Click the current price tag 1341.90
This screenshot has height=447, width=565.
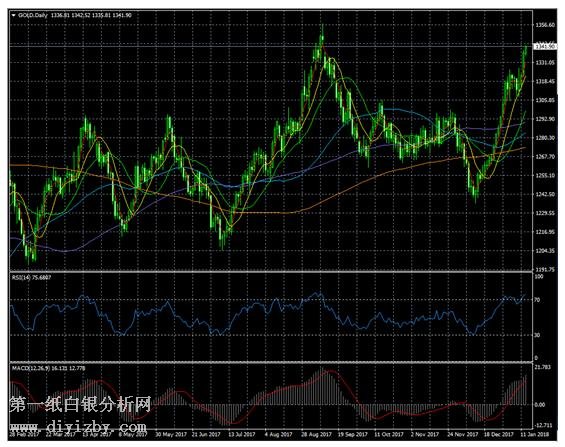click(x=544, y=46)
